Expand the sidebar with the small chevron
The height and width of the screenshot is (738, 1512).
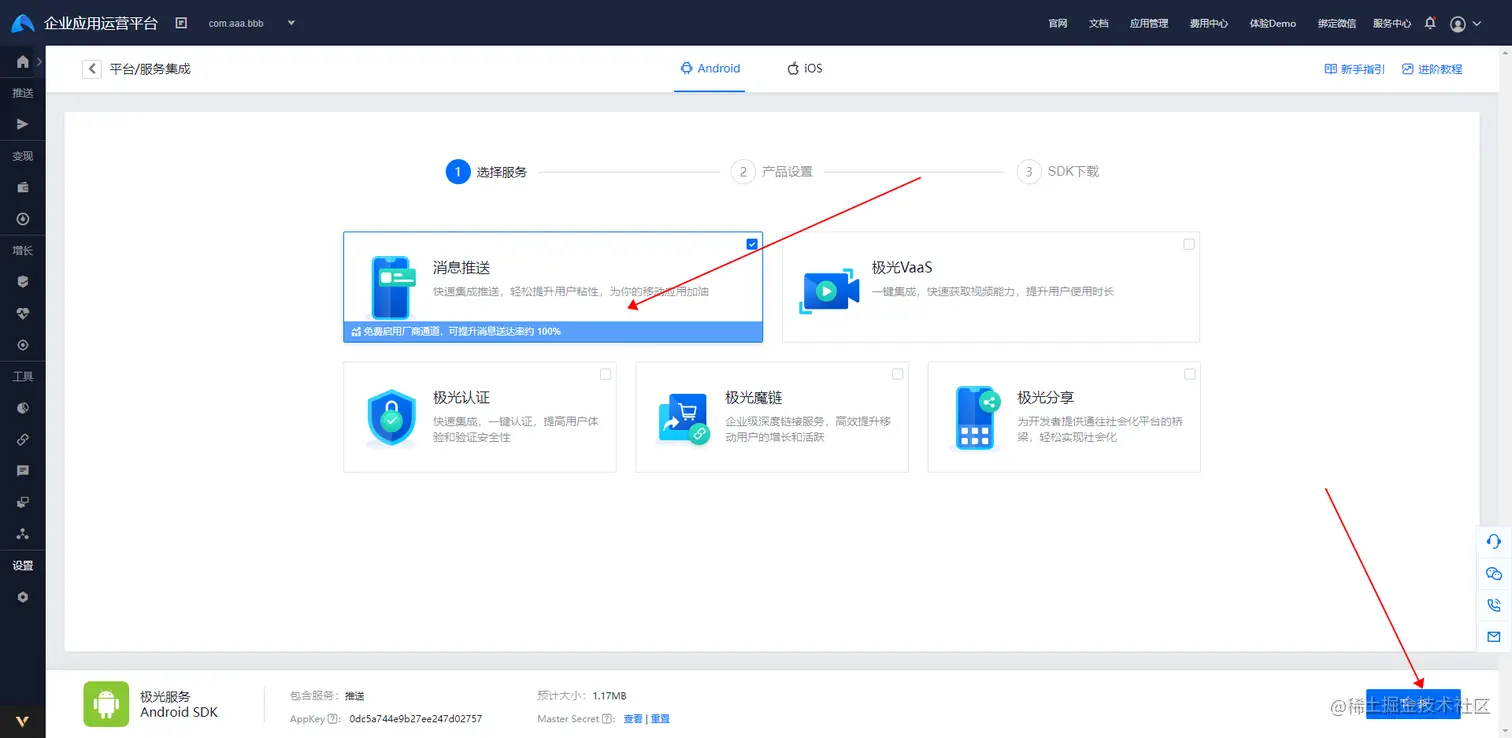click(x=39, y=61)
